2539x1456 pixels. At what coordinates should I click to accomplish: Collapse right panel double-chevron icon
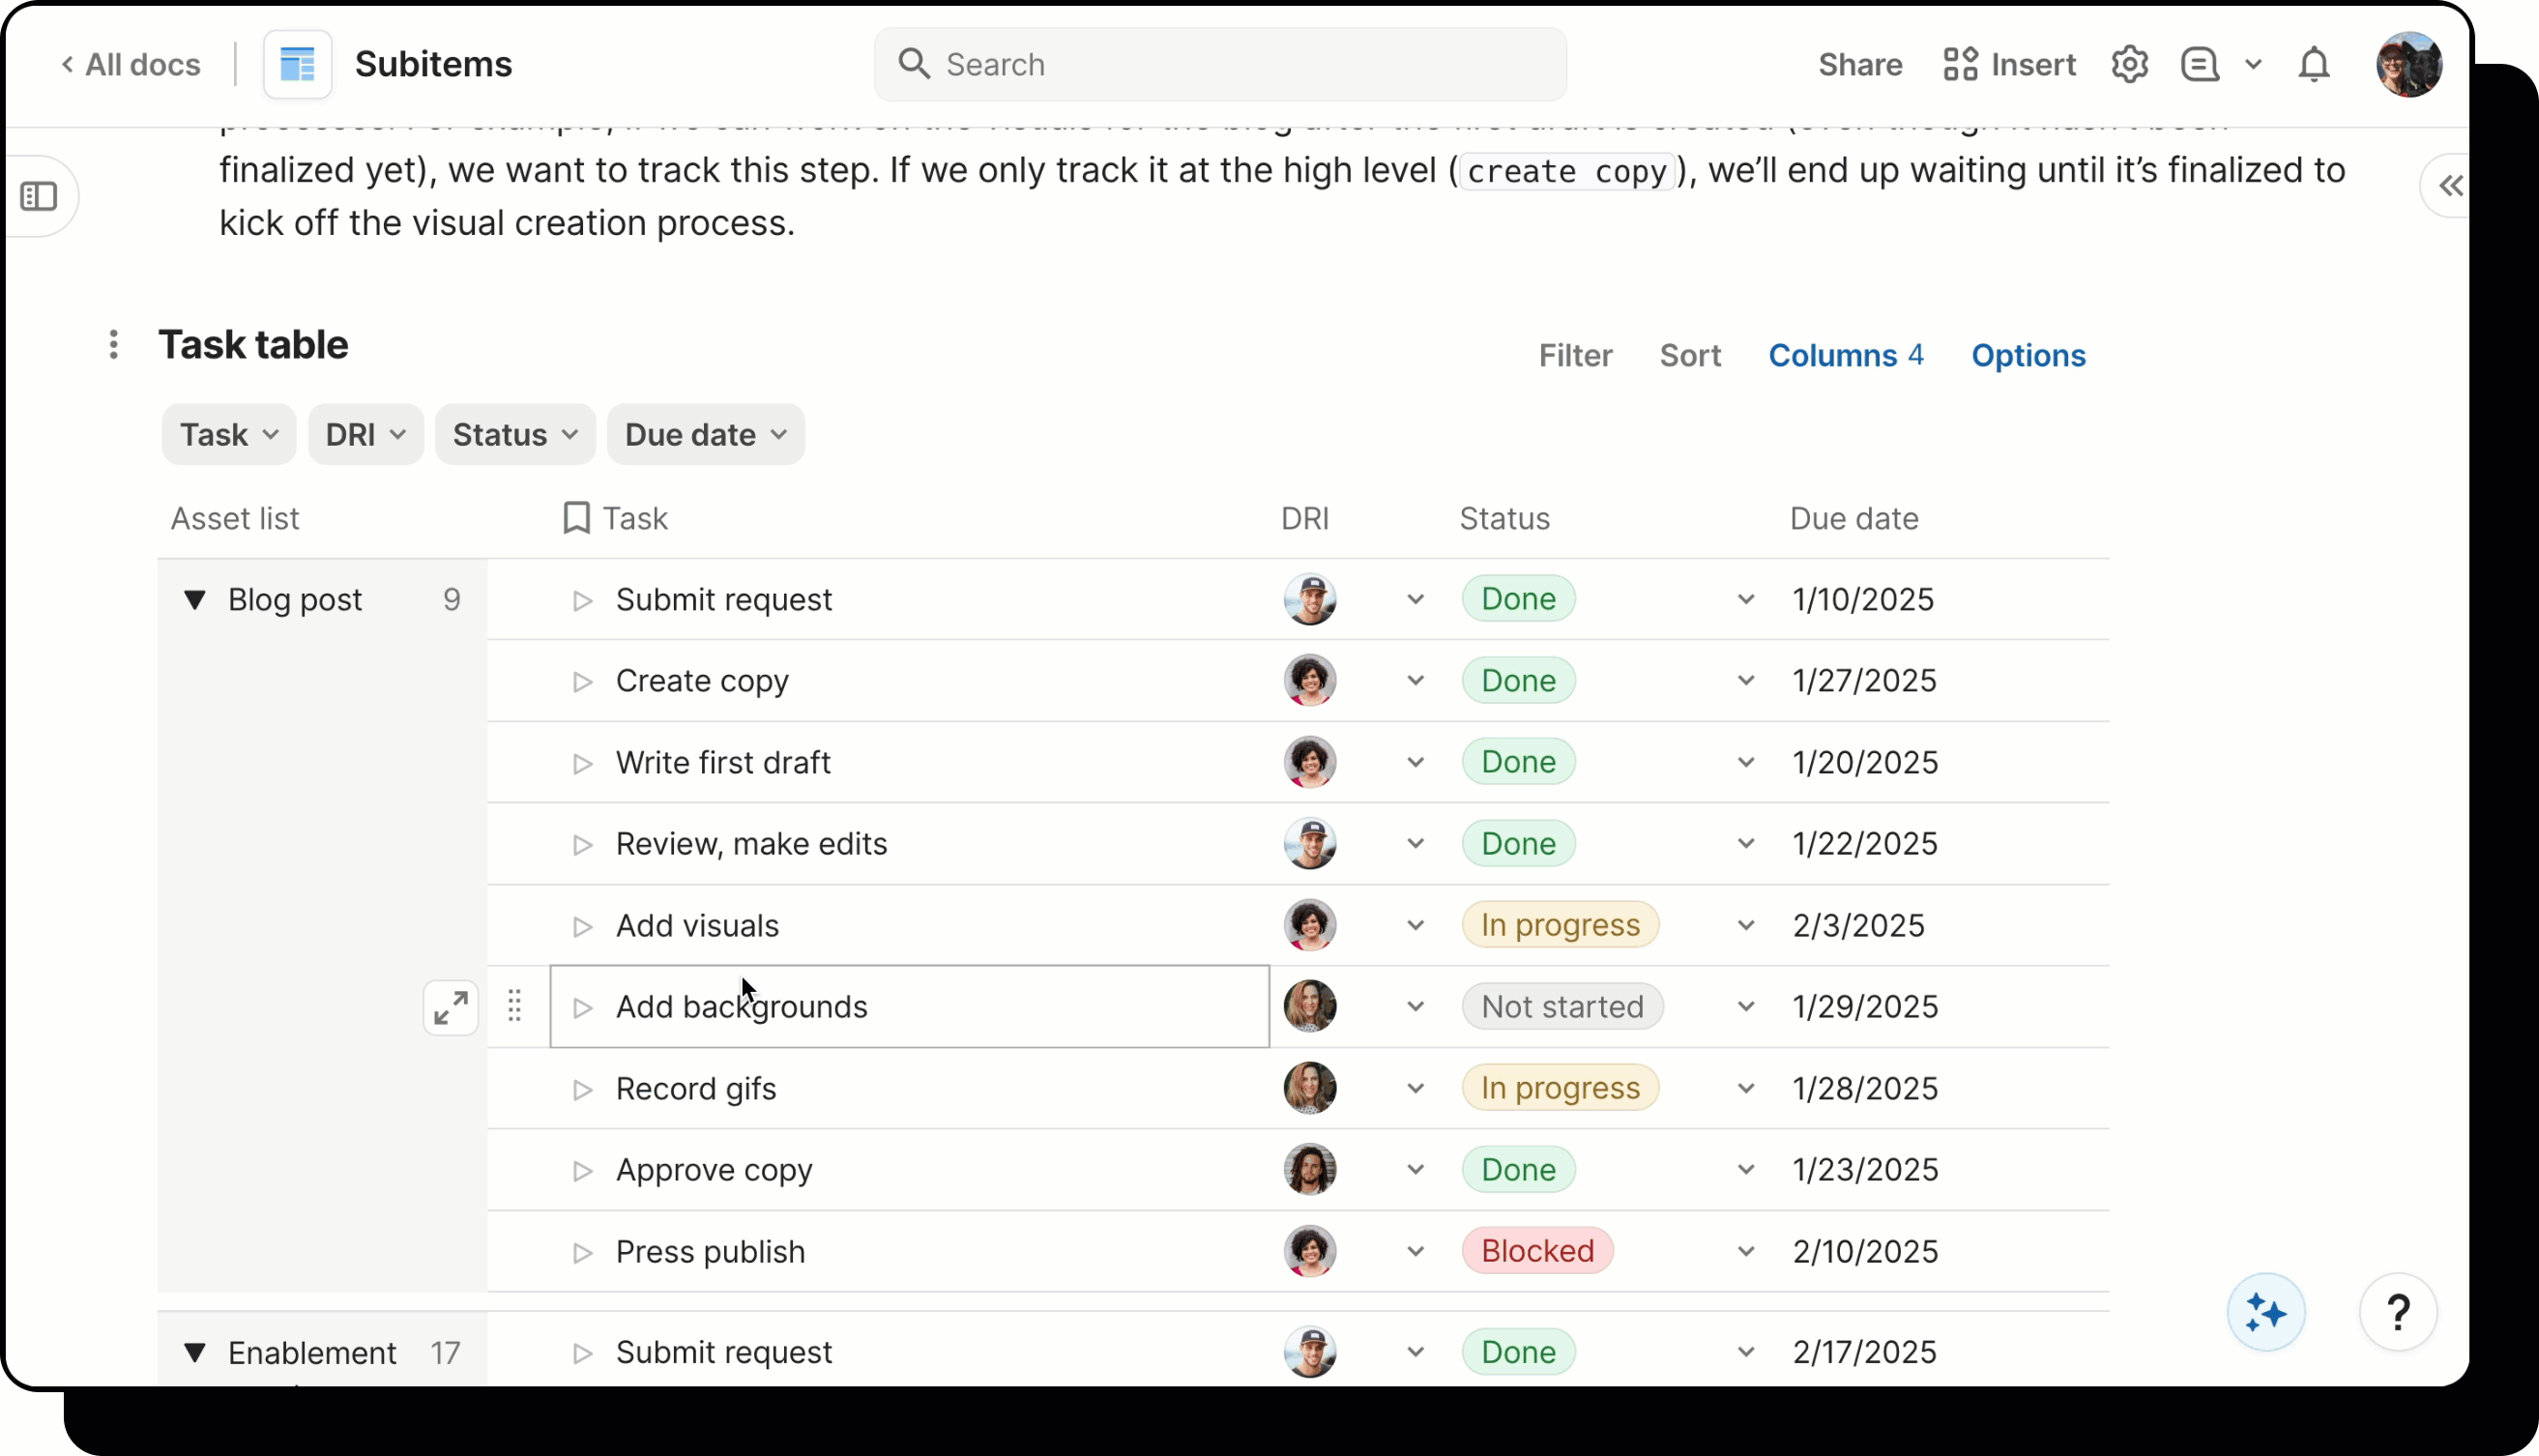pos(2449,186)
